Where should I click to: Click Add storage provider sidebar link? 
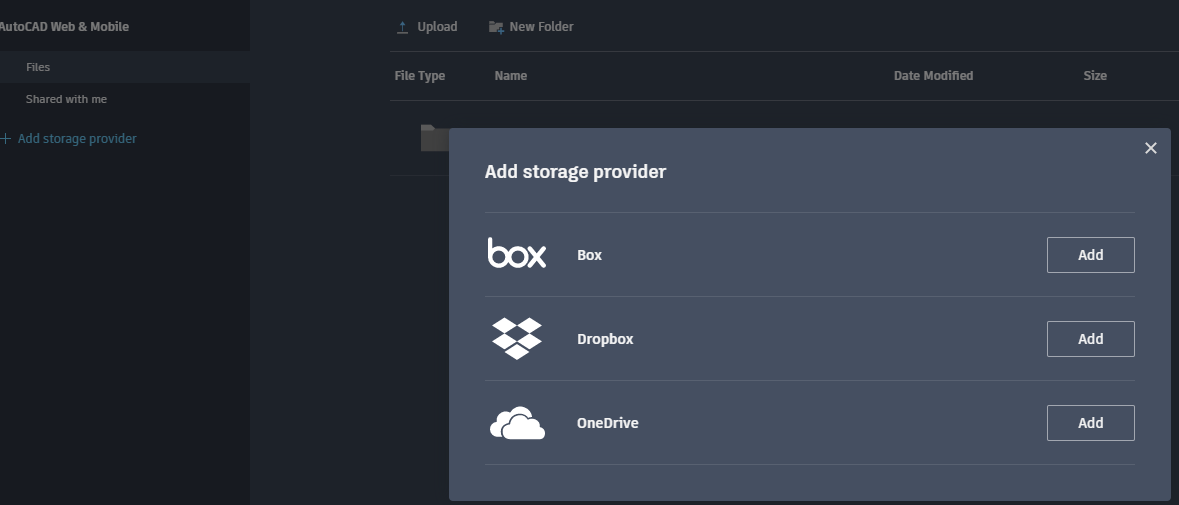click(77, 138)
